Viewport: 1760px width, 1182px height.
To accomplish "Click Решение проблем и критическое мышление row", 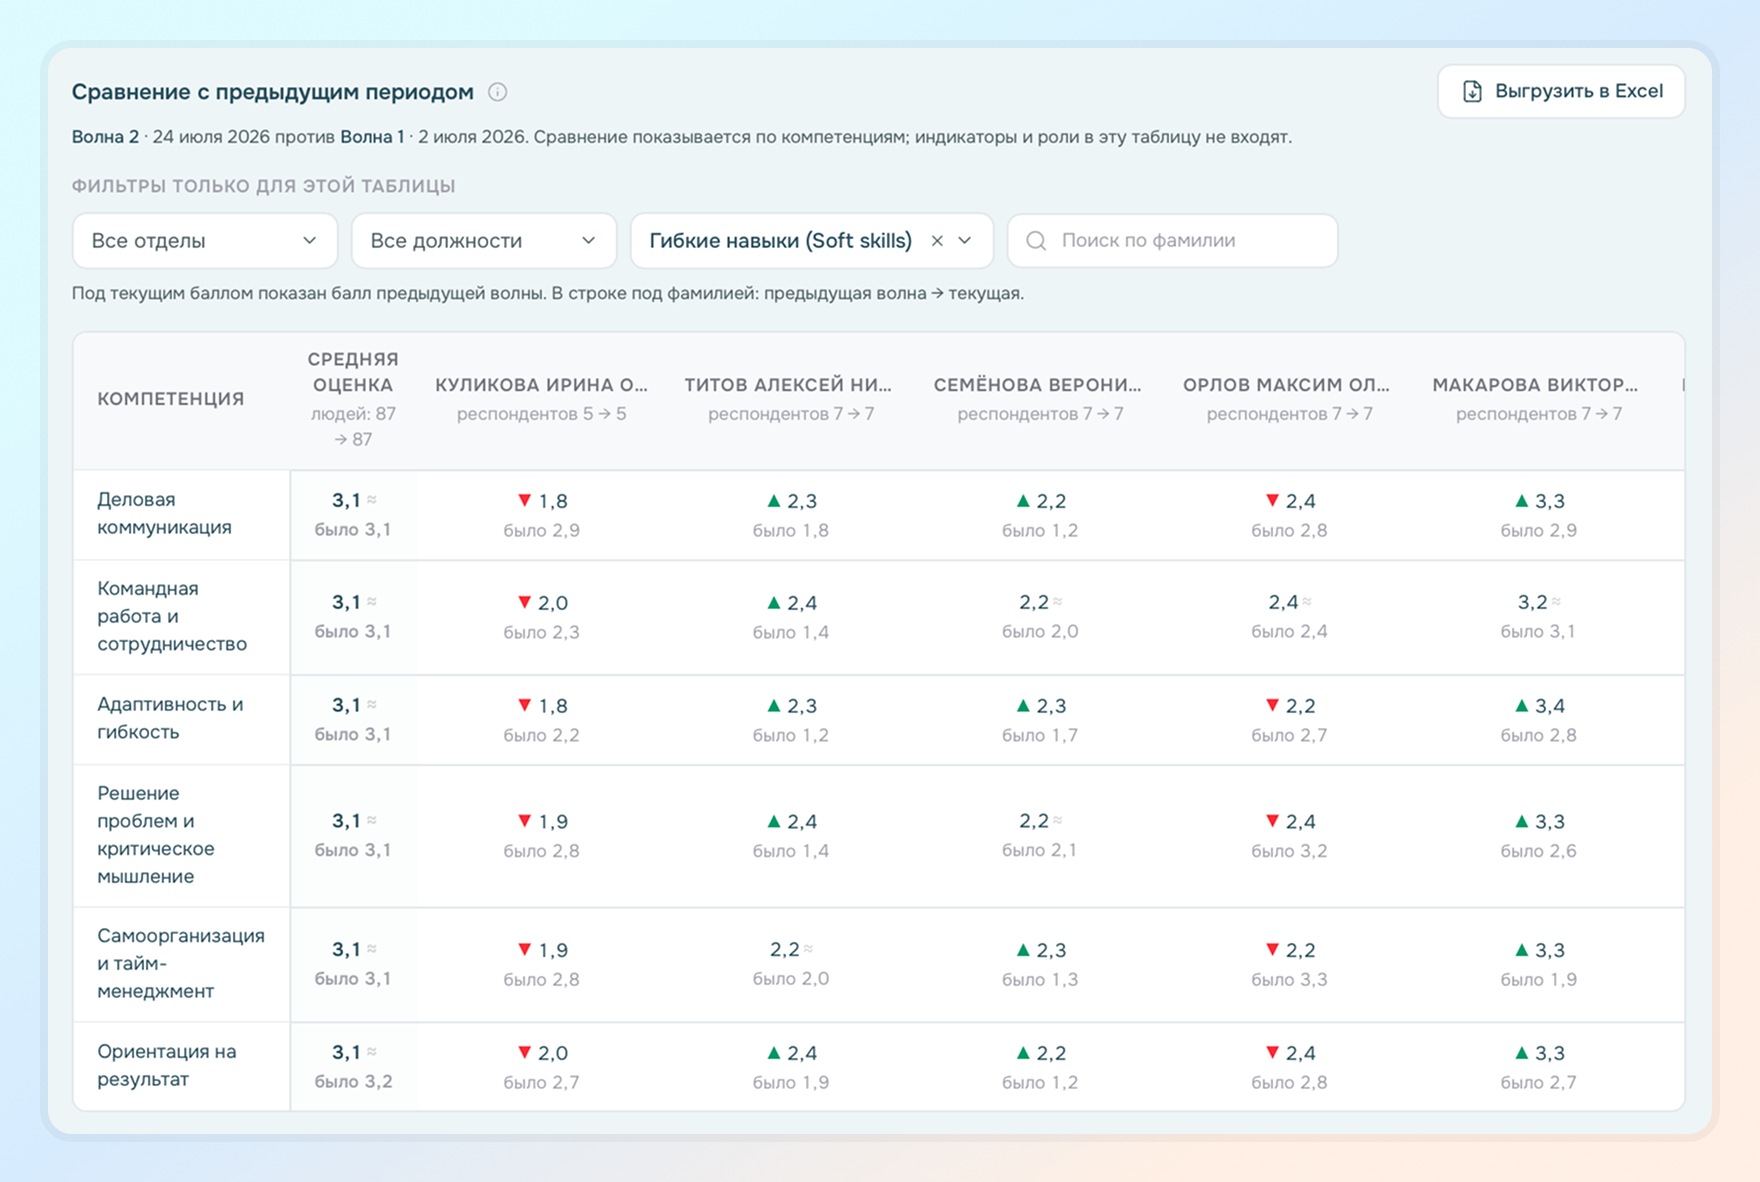I will click(156, 835).
